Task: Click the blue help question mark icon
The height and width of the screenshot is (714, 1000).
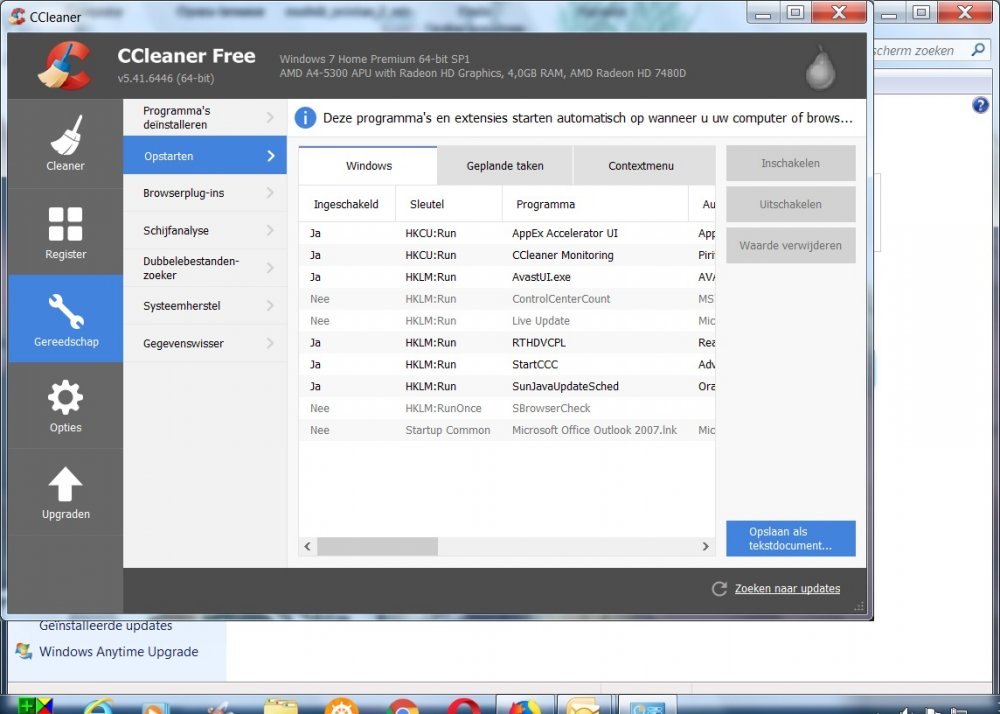Action: coord(980,105)
